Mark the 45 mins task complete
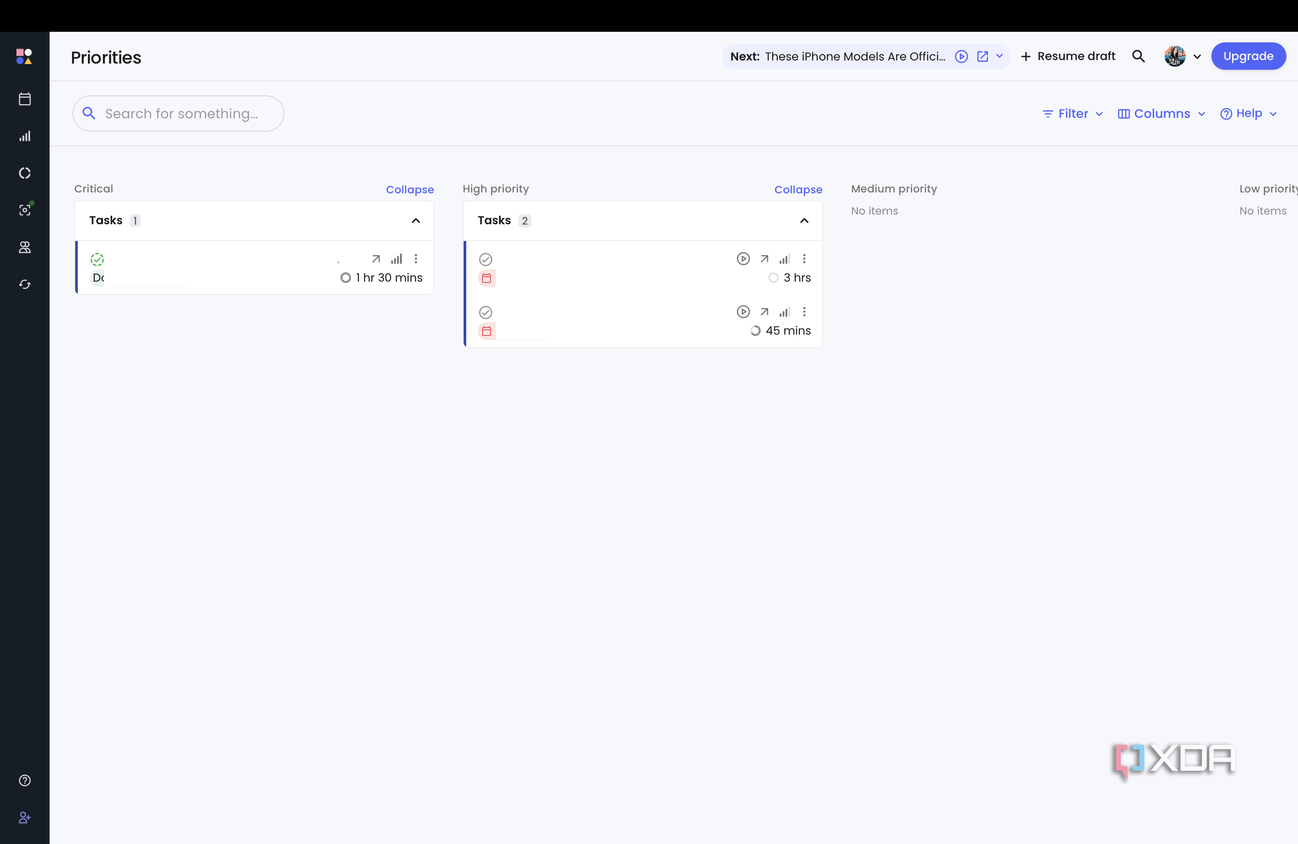 pos(486,312)
